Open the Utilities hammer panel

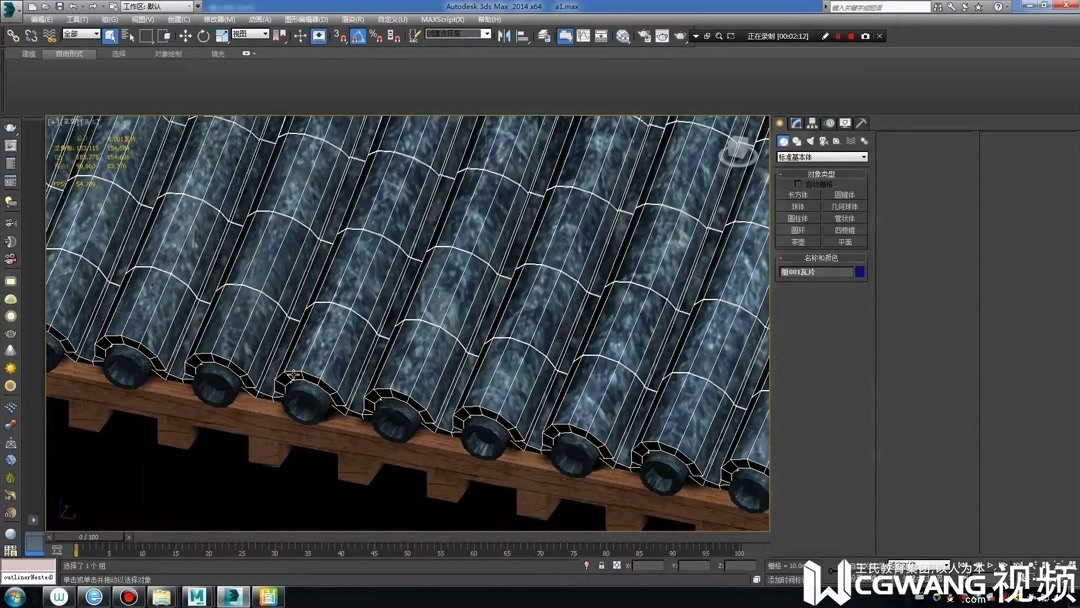pos(861,123)
